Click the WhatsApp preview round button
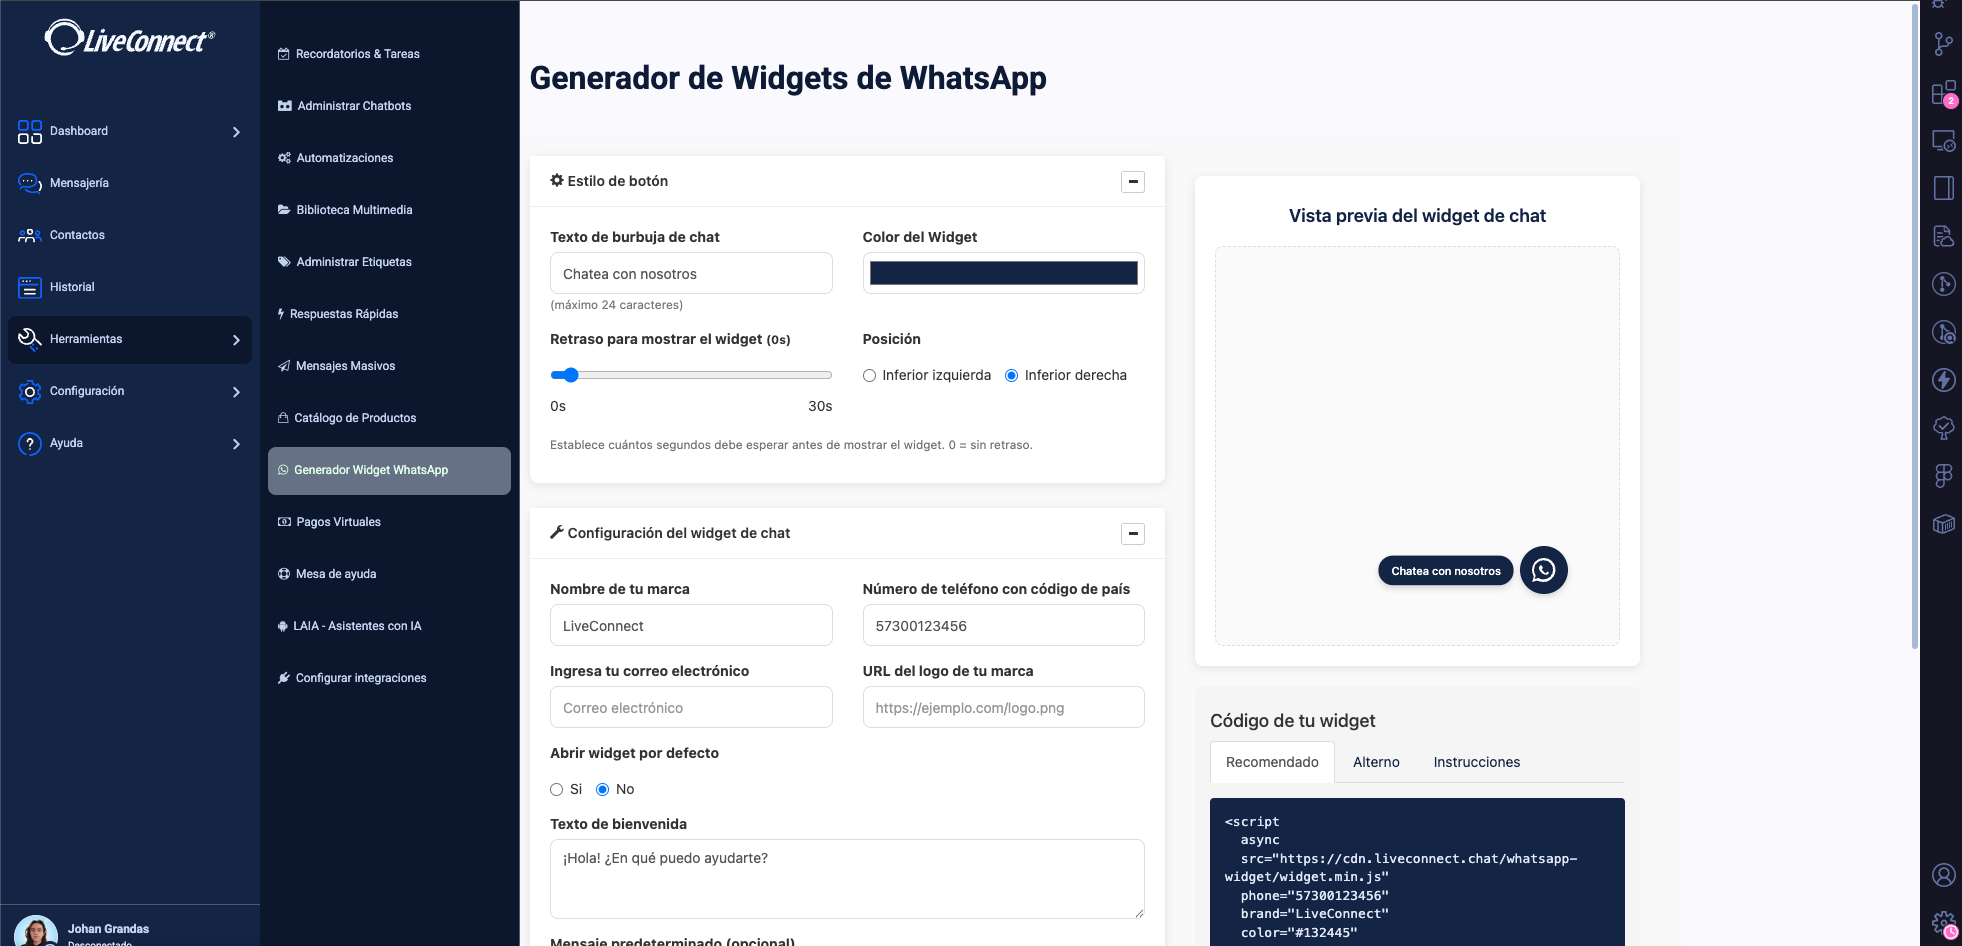 (1544, 570)
